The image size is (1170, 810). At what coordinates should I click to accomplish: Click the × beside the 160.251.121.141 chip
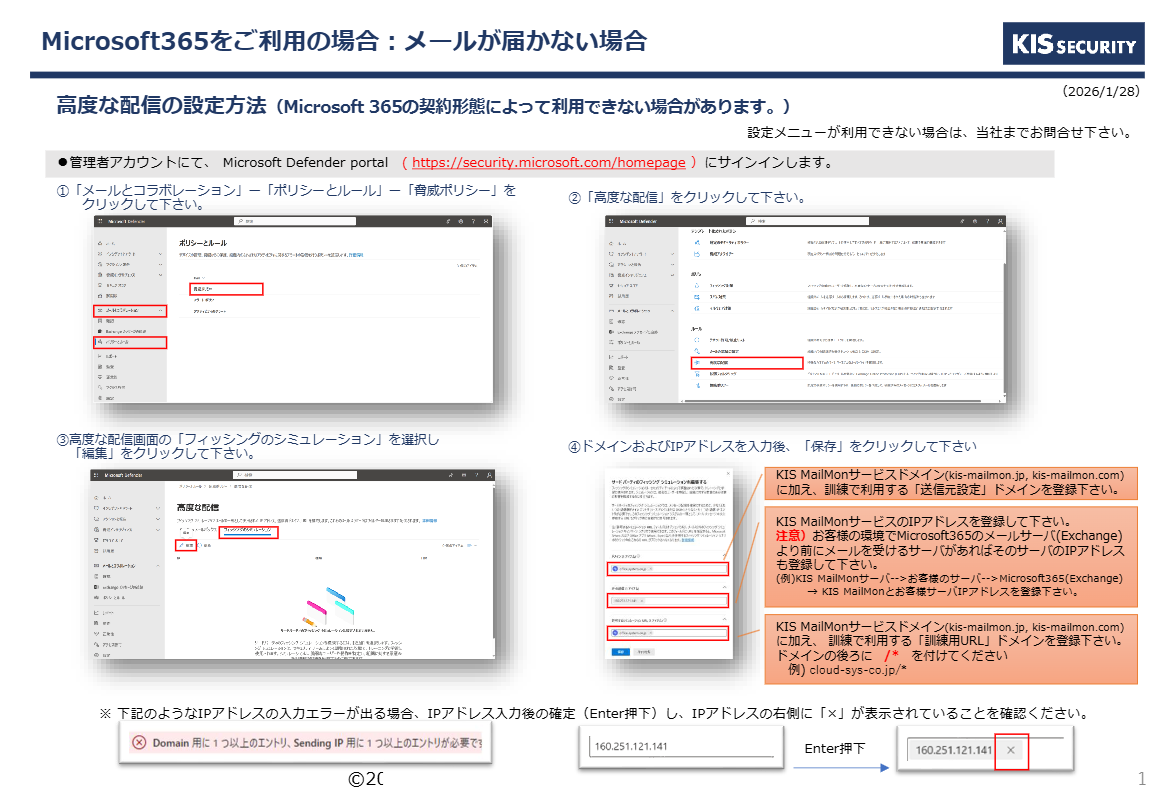click(x=1011, y=750)
